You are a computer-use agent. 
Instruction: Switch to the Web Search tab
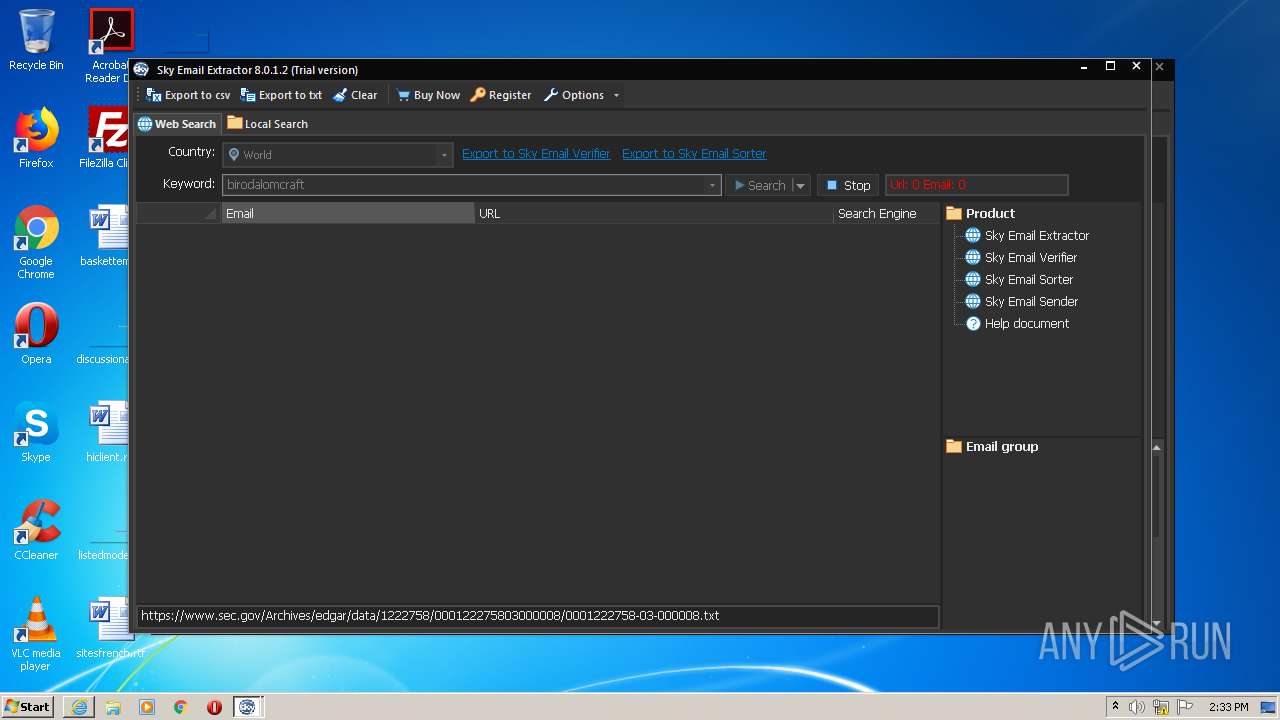177,124
